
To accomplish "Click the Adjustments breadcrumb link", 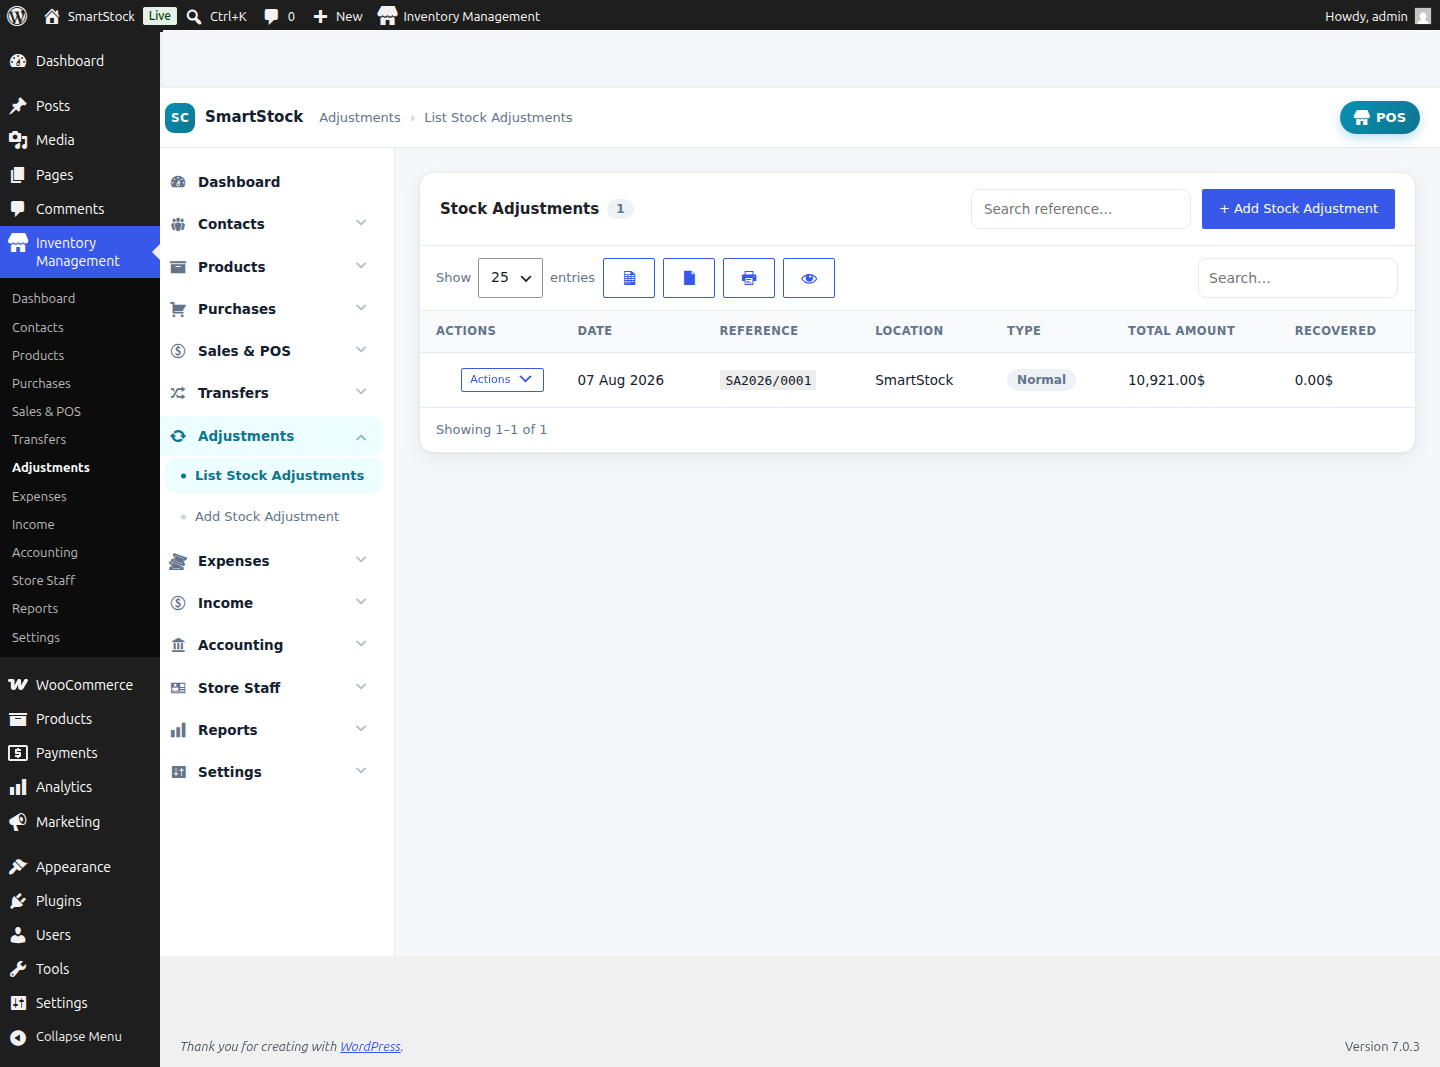I will pos(360,118).
